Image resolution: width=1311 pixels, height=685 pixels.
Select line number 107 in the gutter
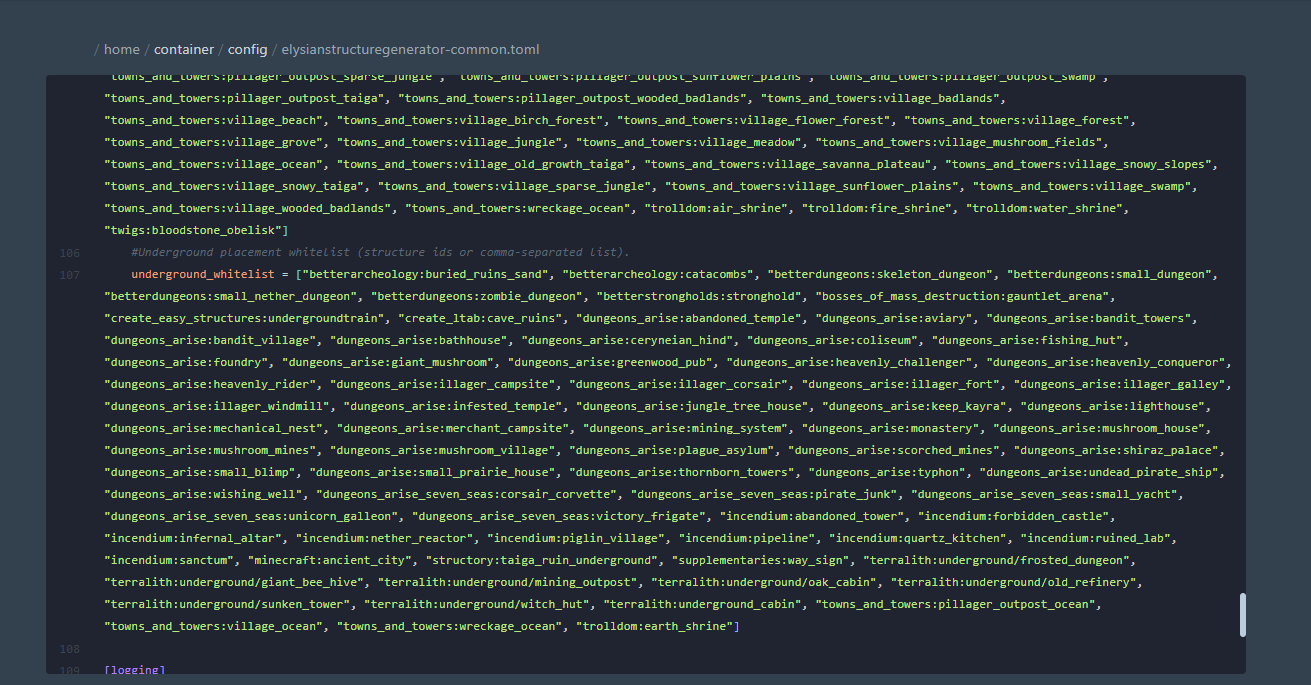(70, 274)
